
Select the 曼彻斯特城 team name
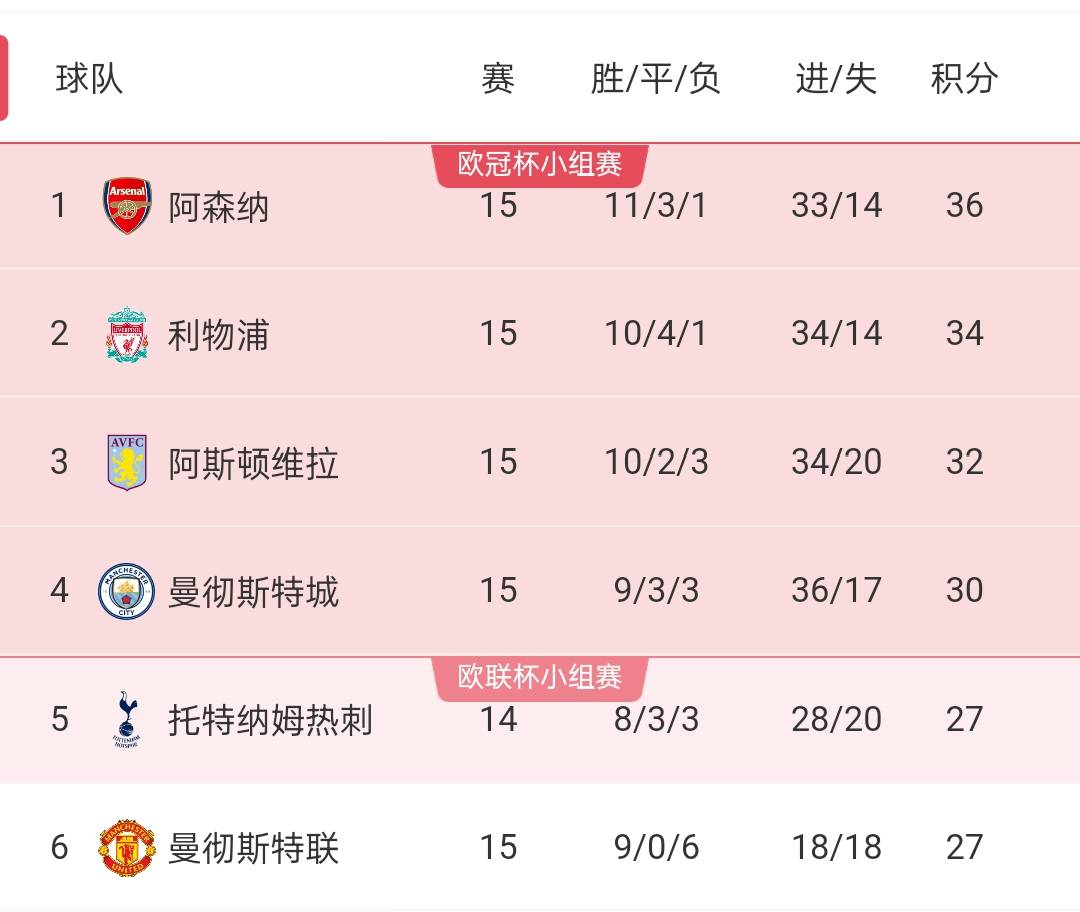(253, 591)
